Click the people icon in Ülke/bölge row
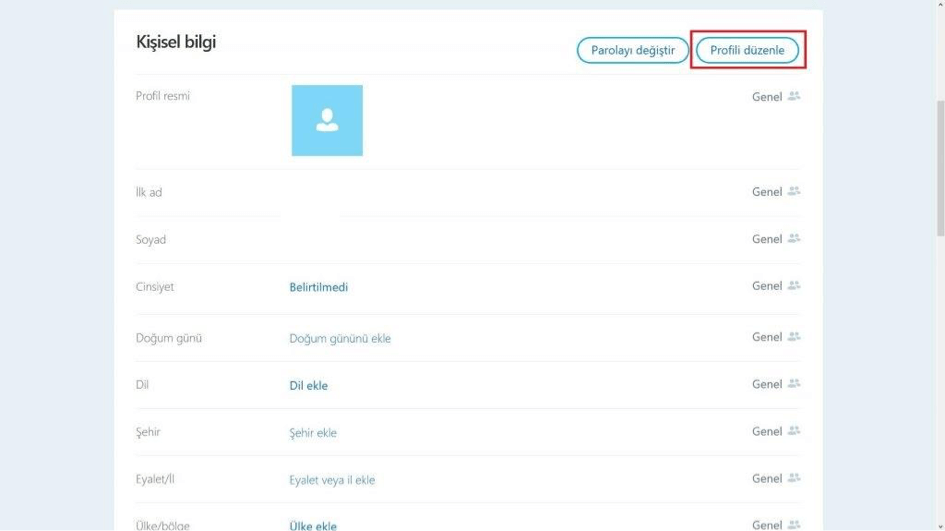This screenshot has height=531, width=945. point(794,524)
